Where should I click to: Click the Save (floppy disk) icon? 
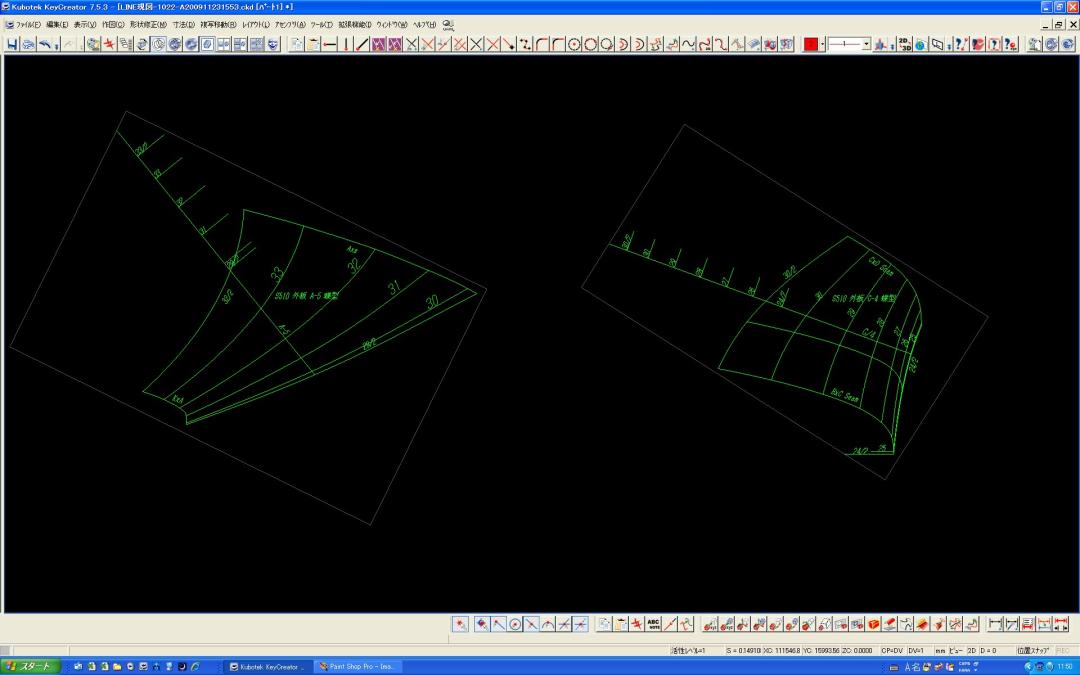coord(12,44)
